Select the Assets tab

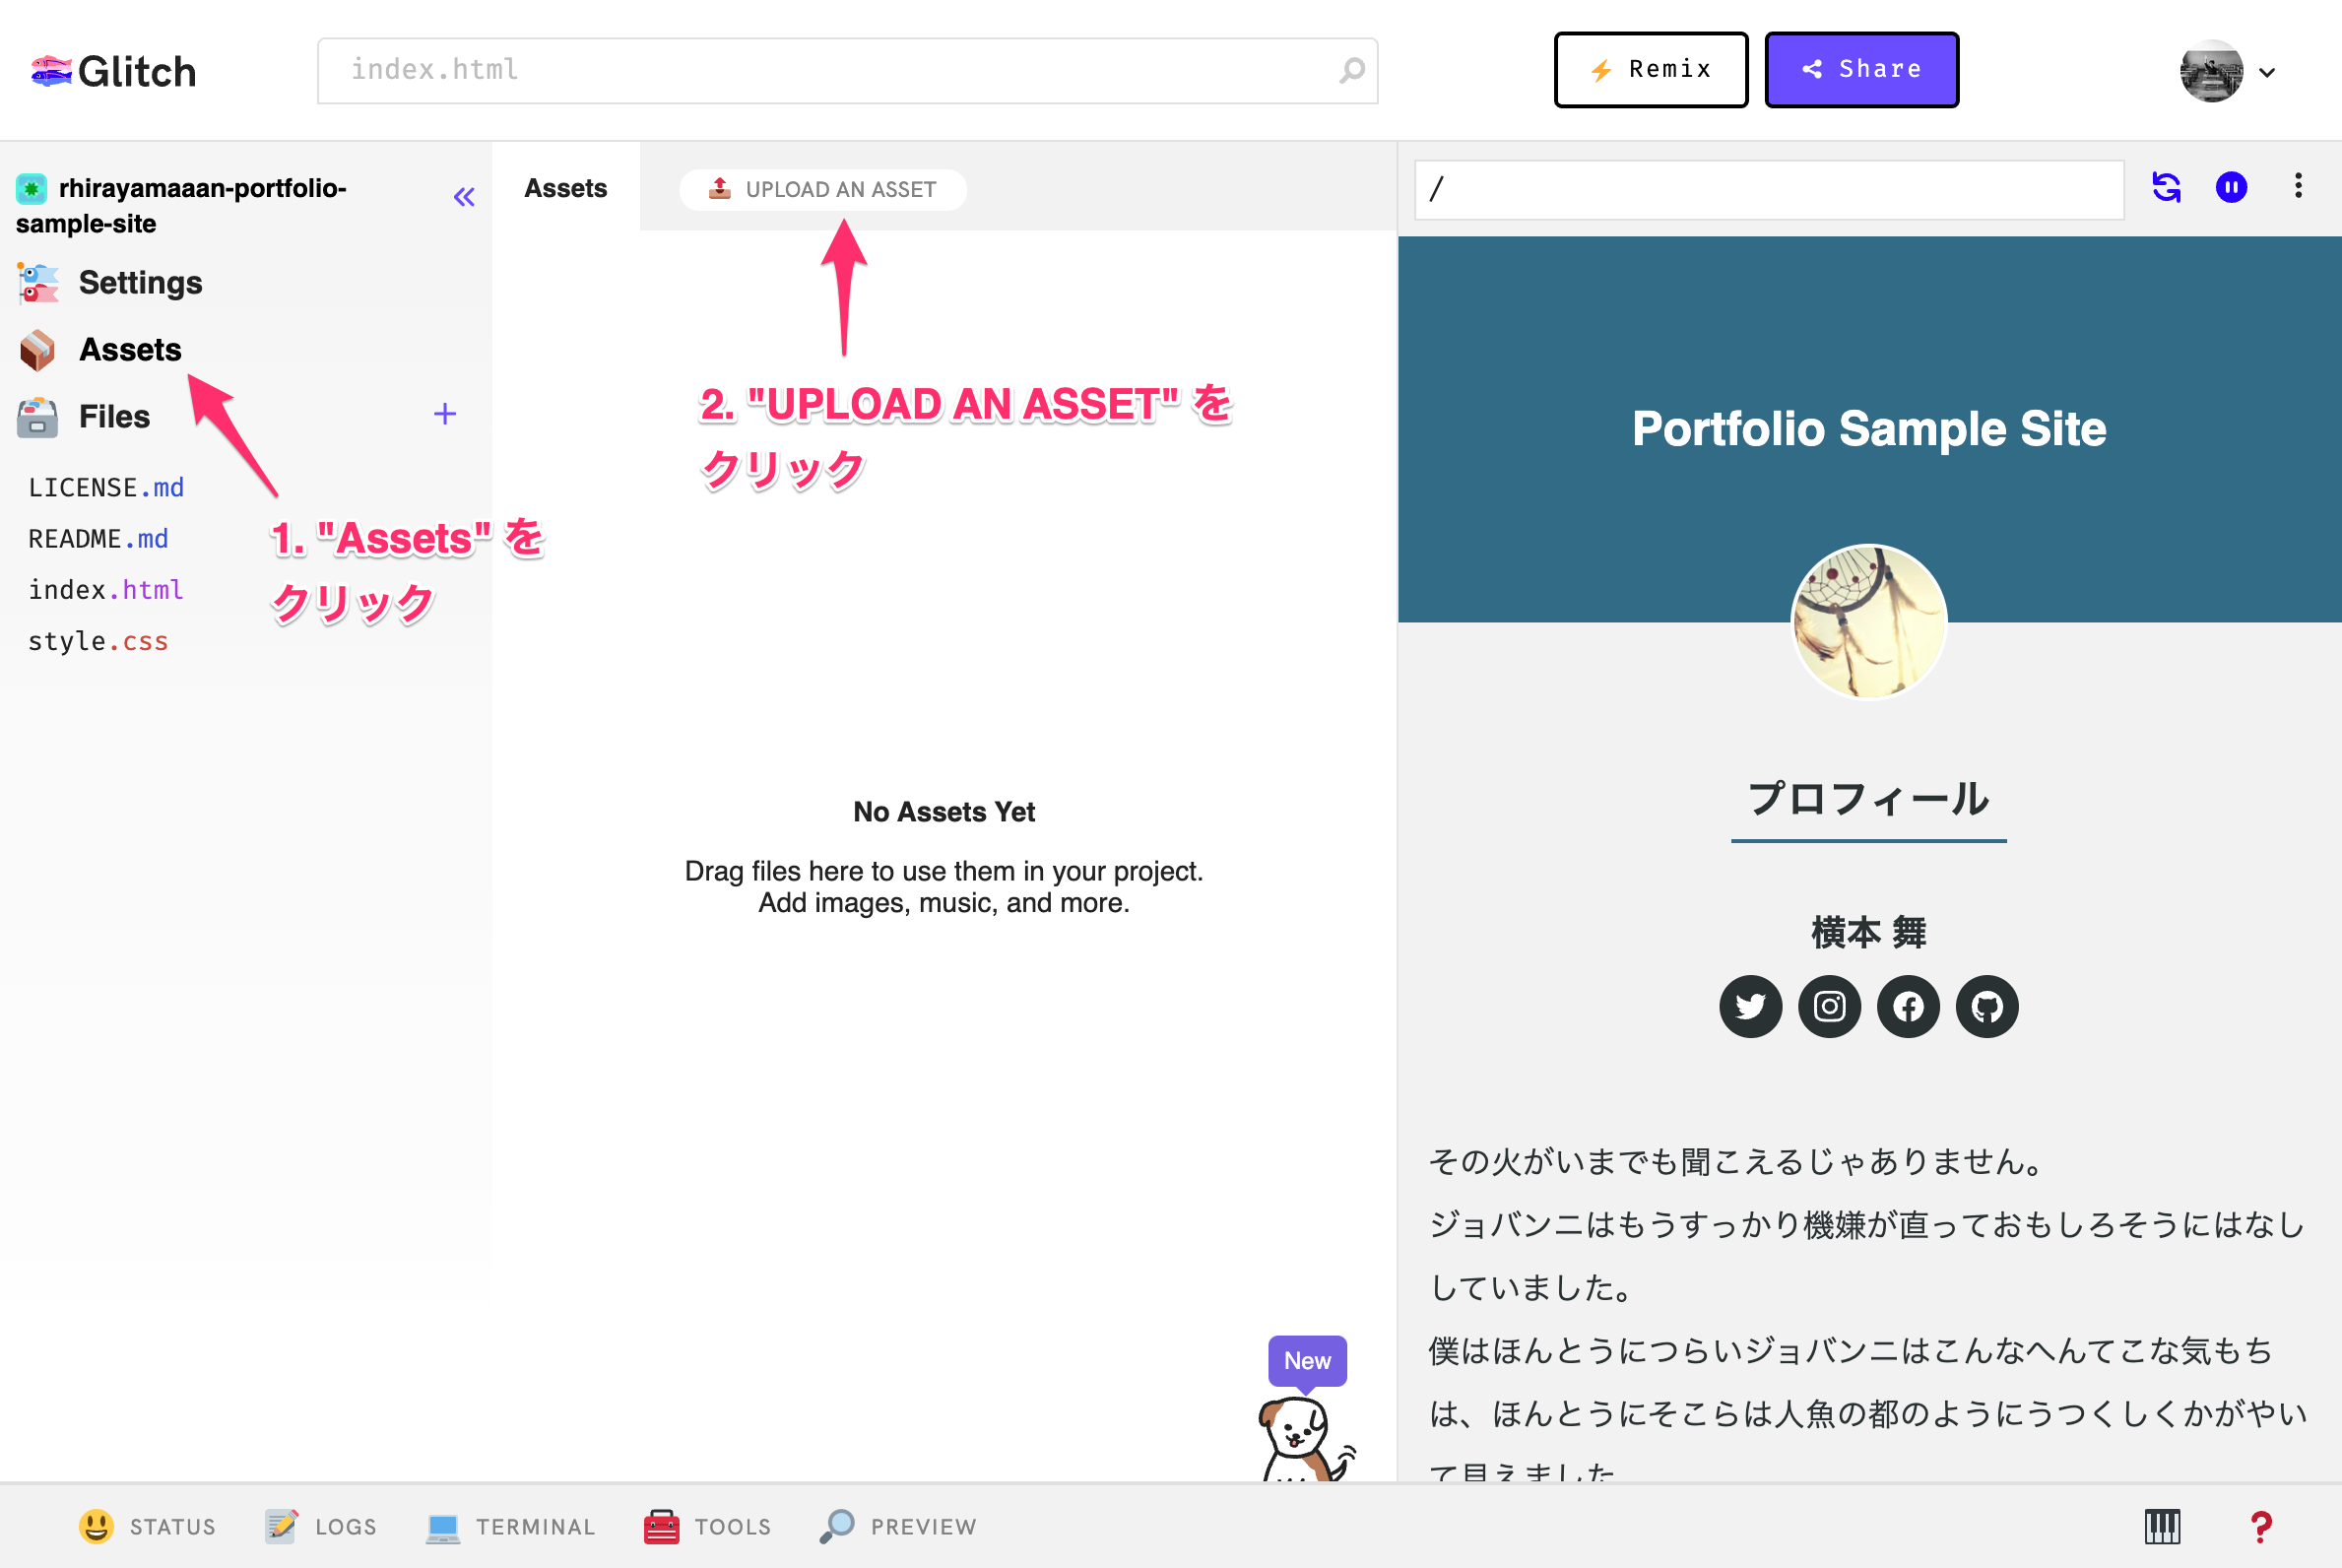(x=566, y=188)
